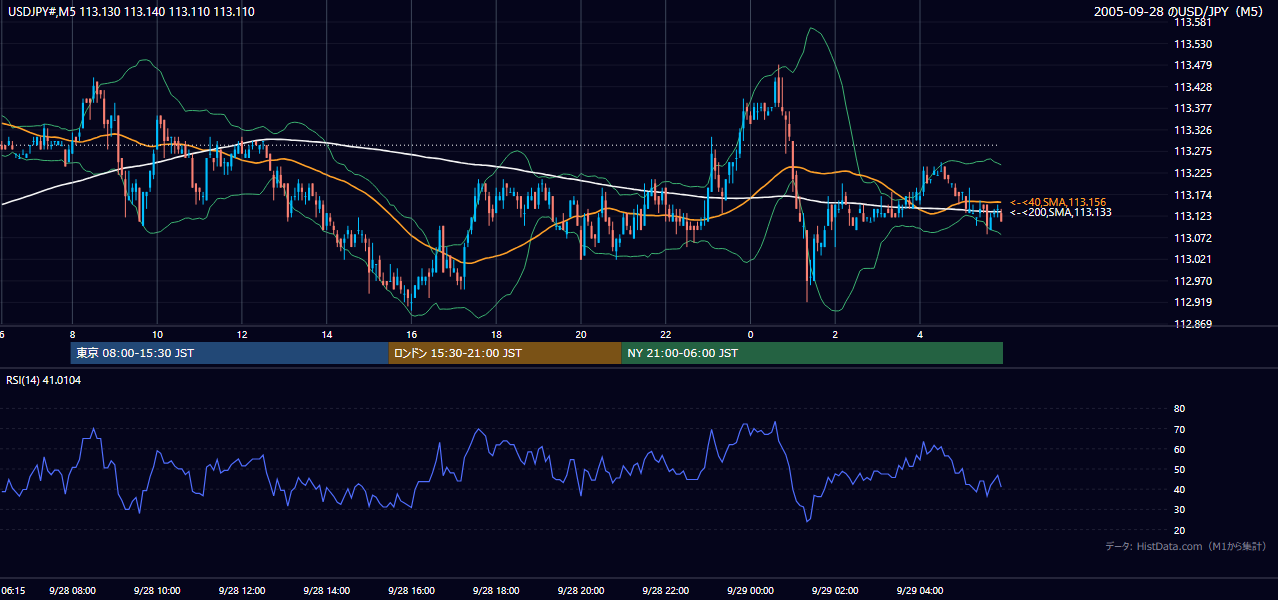Click hour marker 0 under the price chart
Screen dimensions: 1278x600
coord(750,334)
